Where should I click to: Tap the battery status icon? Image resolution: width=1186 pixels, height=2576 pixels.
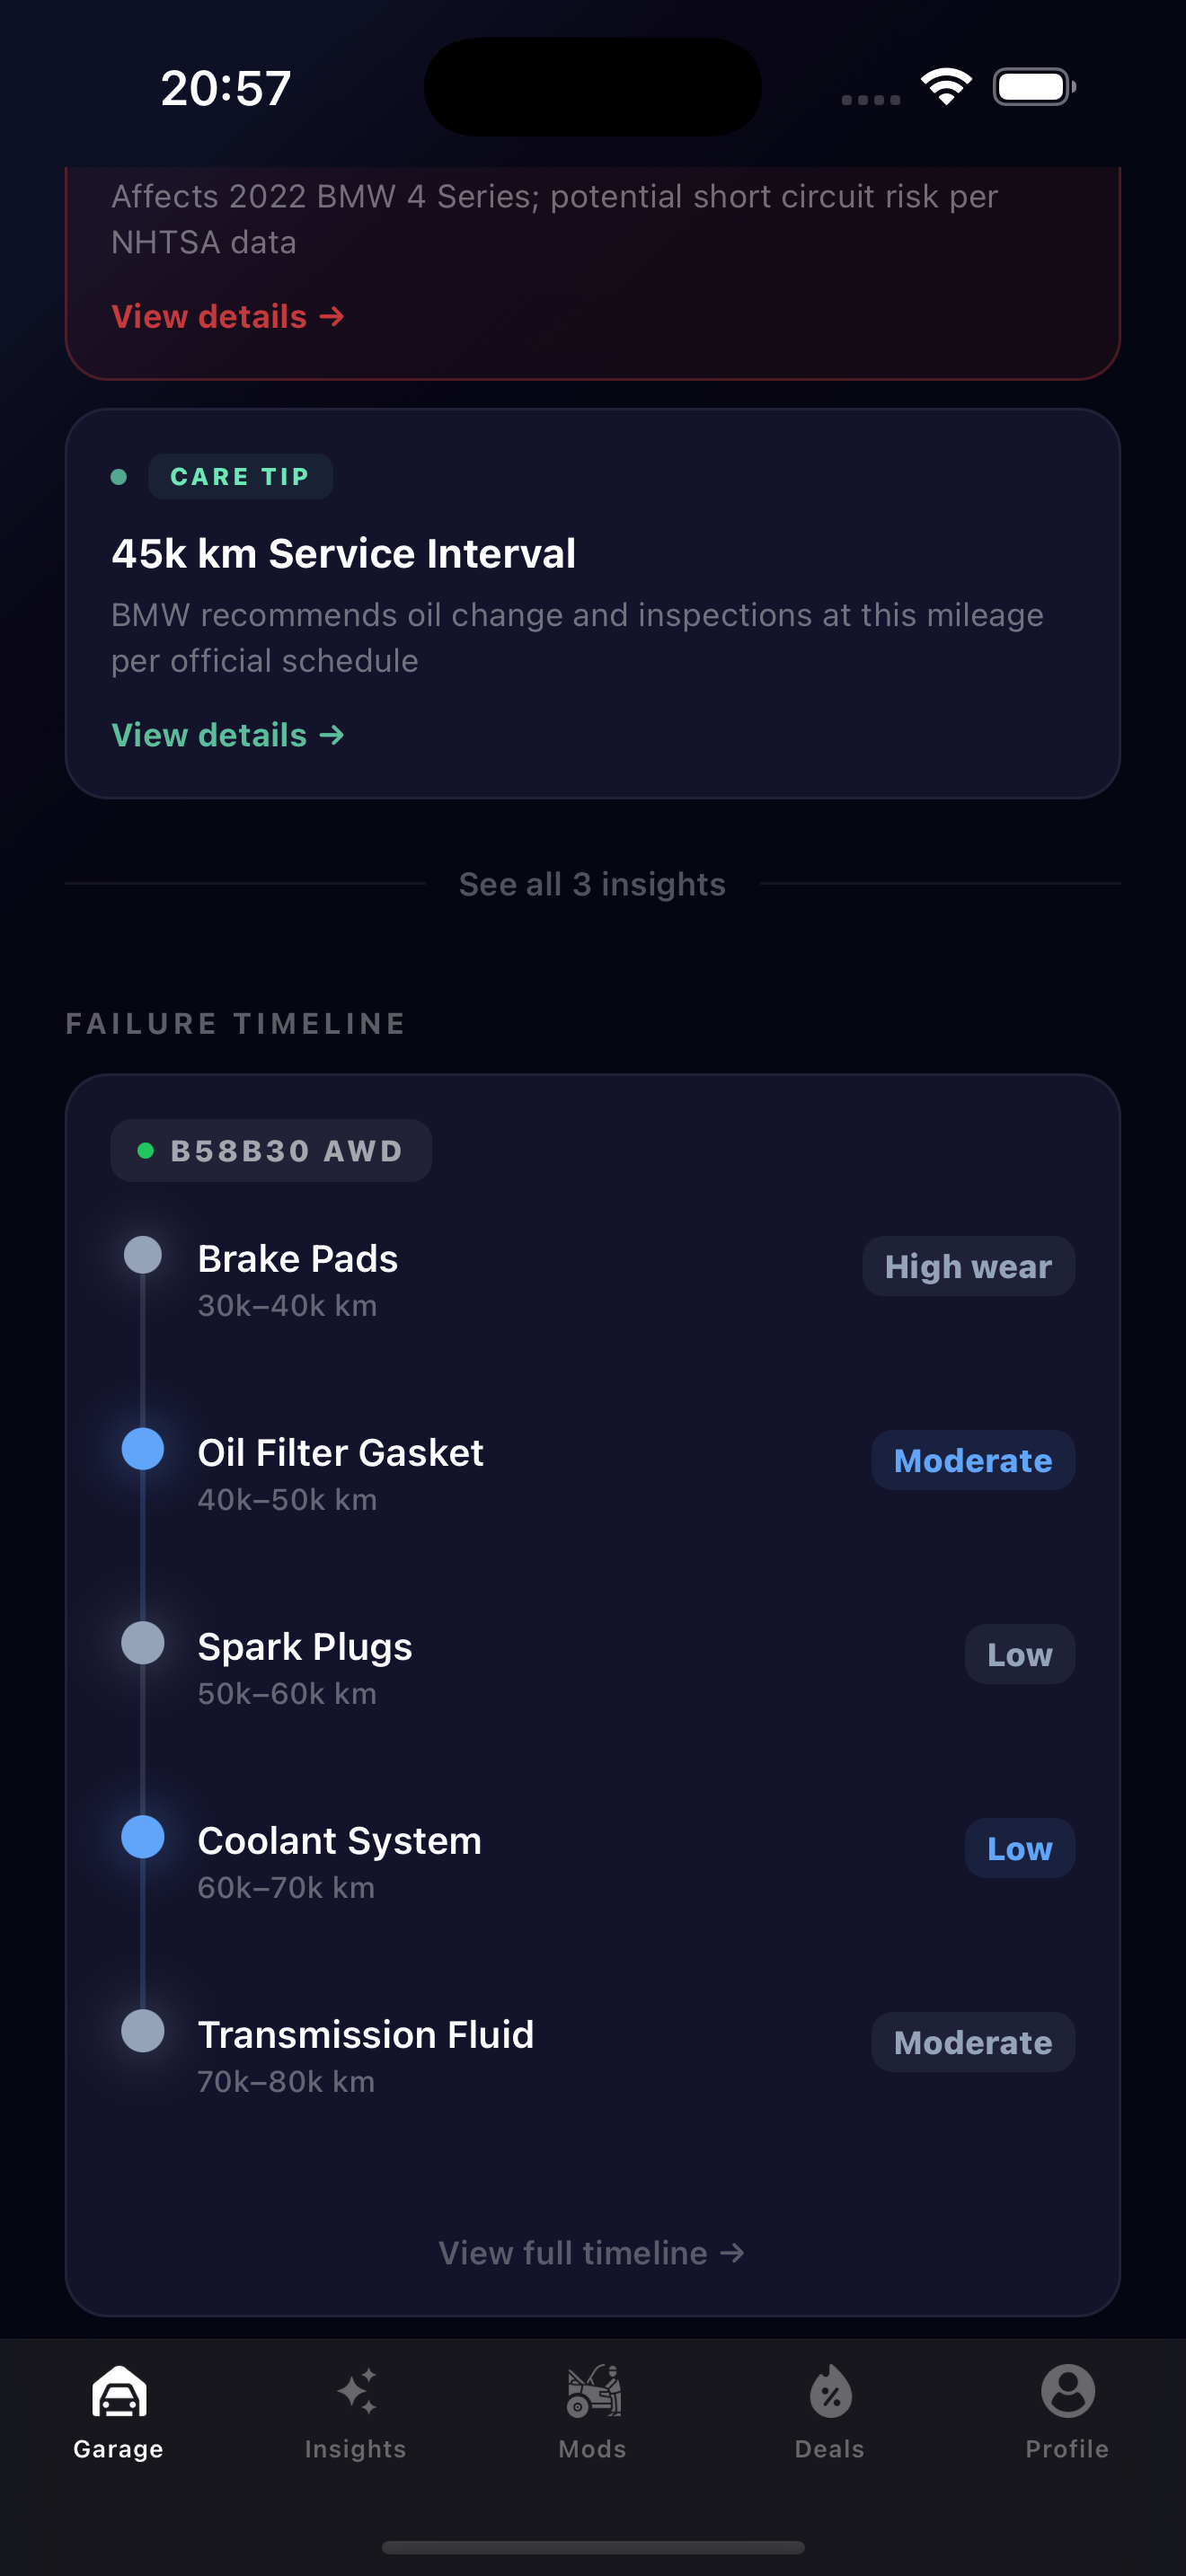[1033, 87]
